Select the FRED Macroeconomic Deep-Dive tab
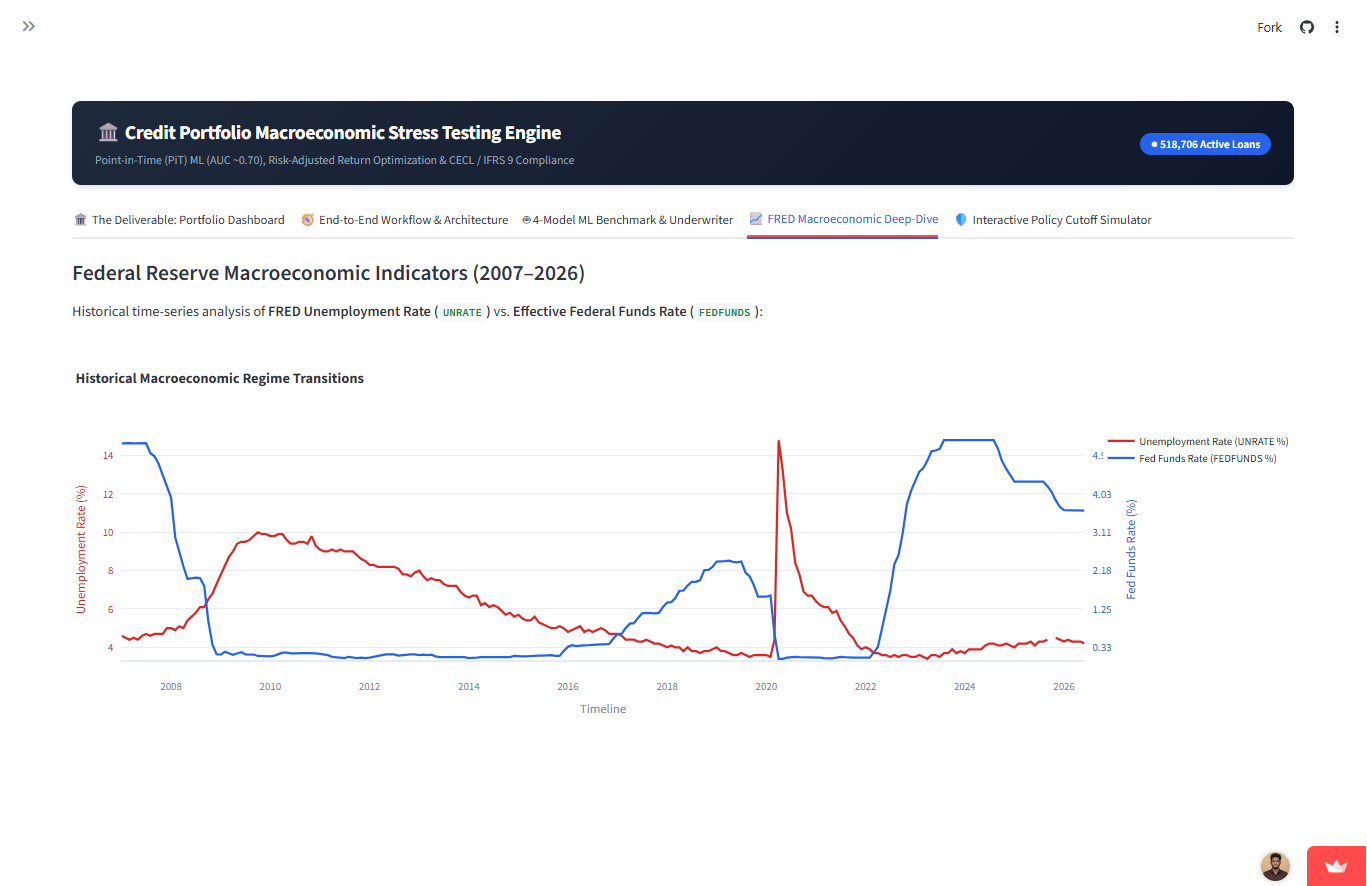The width and height of the screenshot is (1367, 886). 843,219
